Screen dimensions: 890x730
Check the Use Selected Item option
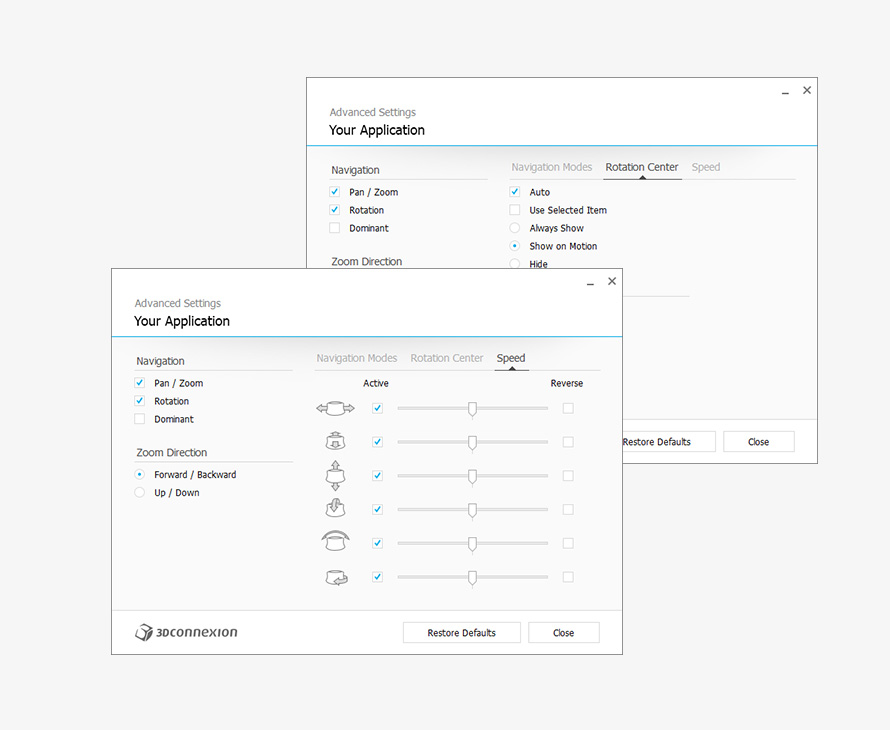click(x=515, y=210)
